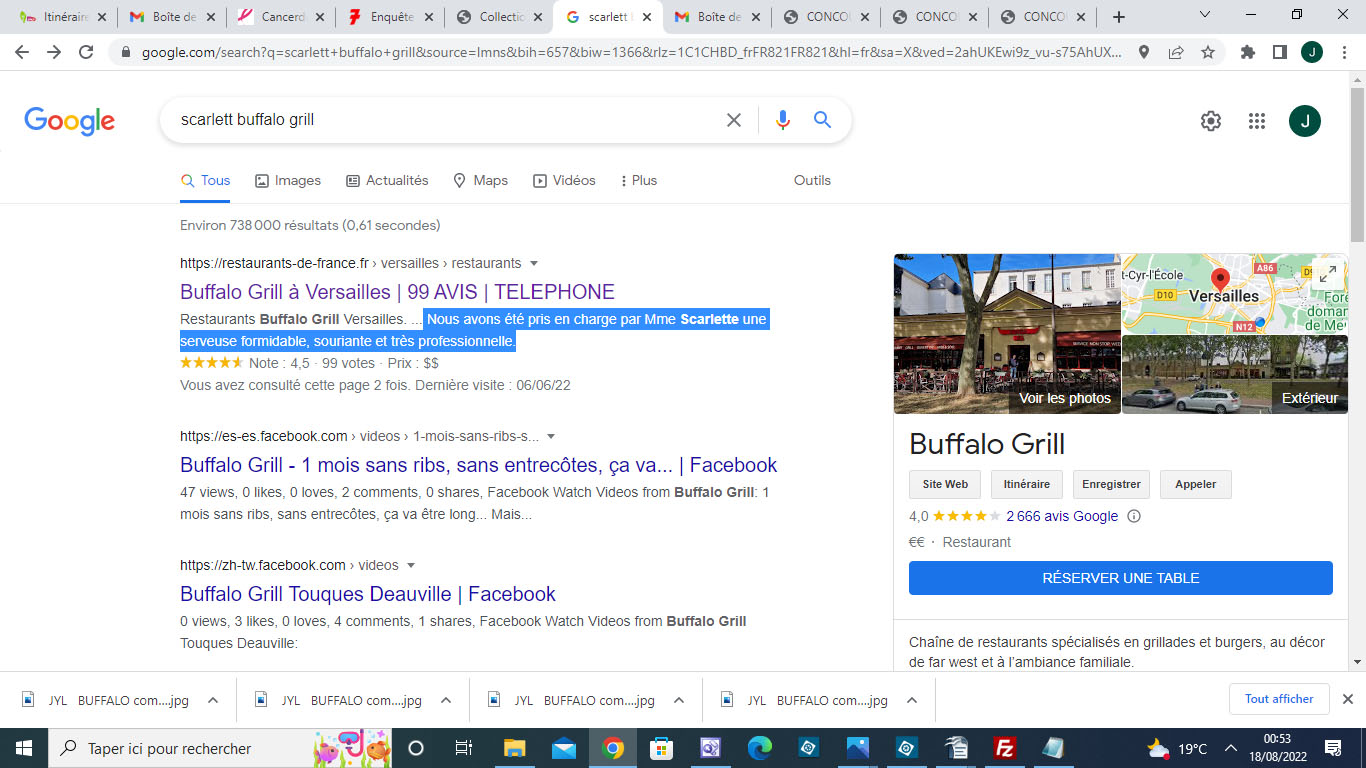Click the location pin icon in address bar
The width and height of the screenshot is (1366, 768).
click(1144, 53)
